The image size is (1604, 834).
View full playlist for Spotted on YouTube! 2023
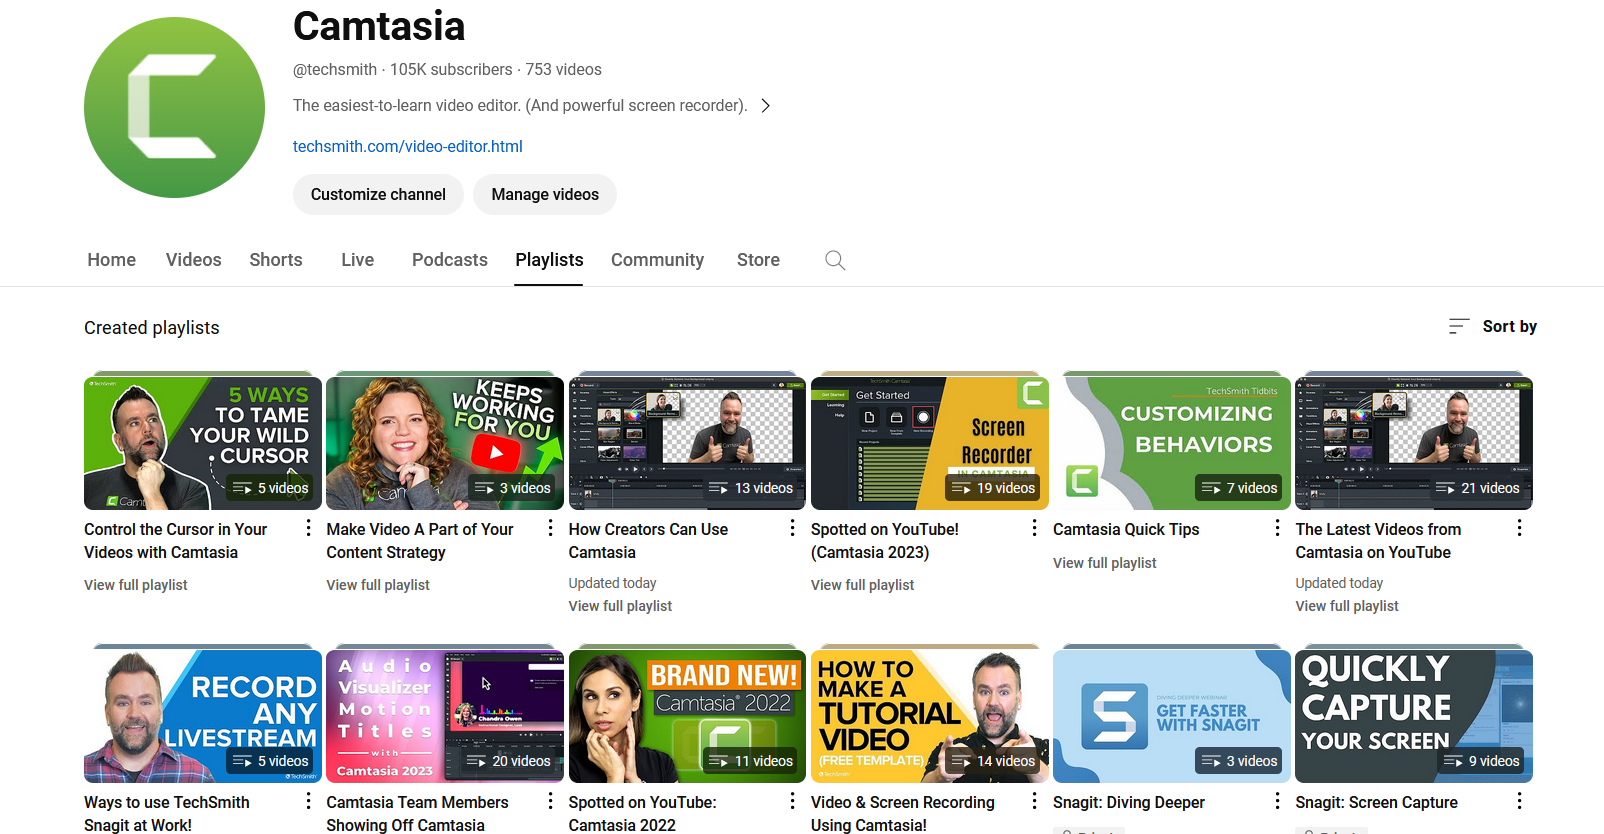point(862,585)
